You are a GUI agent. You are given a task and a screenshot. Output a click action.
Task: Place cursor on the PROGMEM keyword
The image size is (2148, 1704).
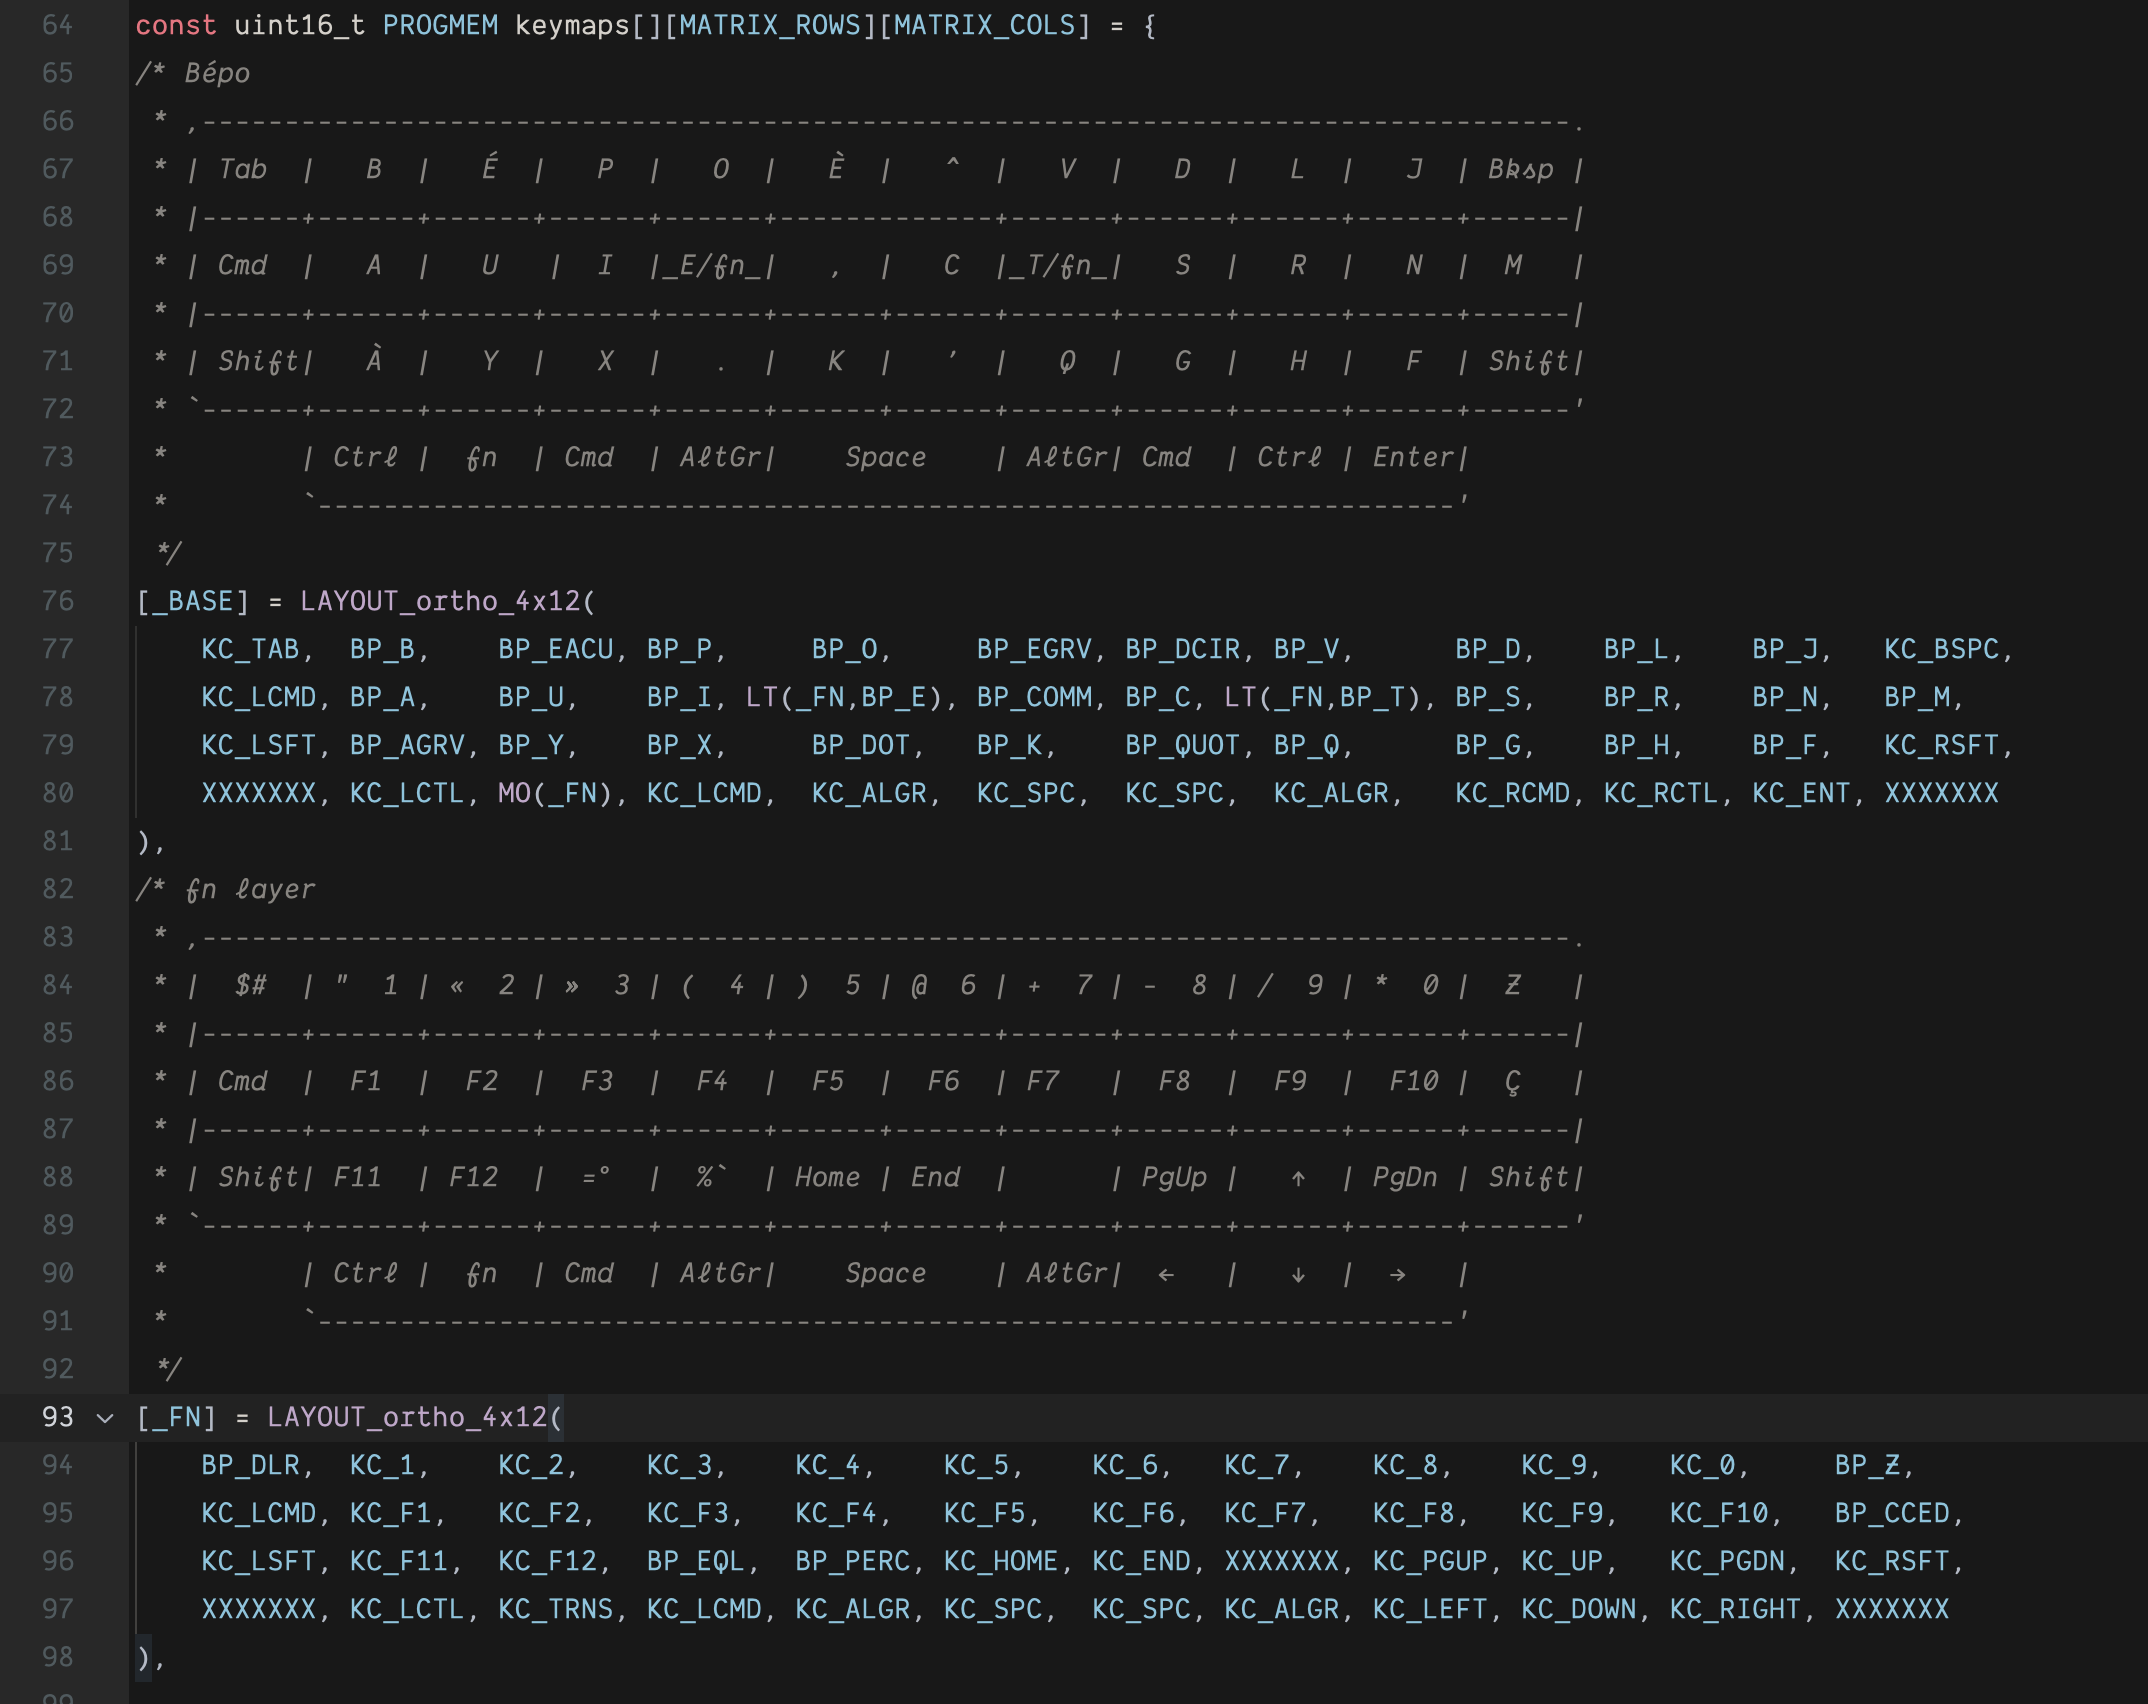point(439,25)
